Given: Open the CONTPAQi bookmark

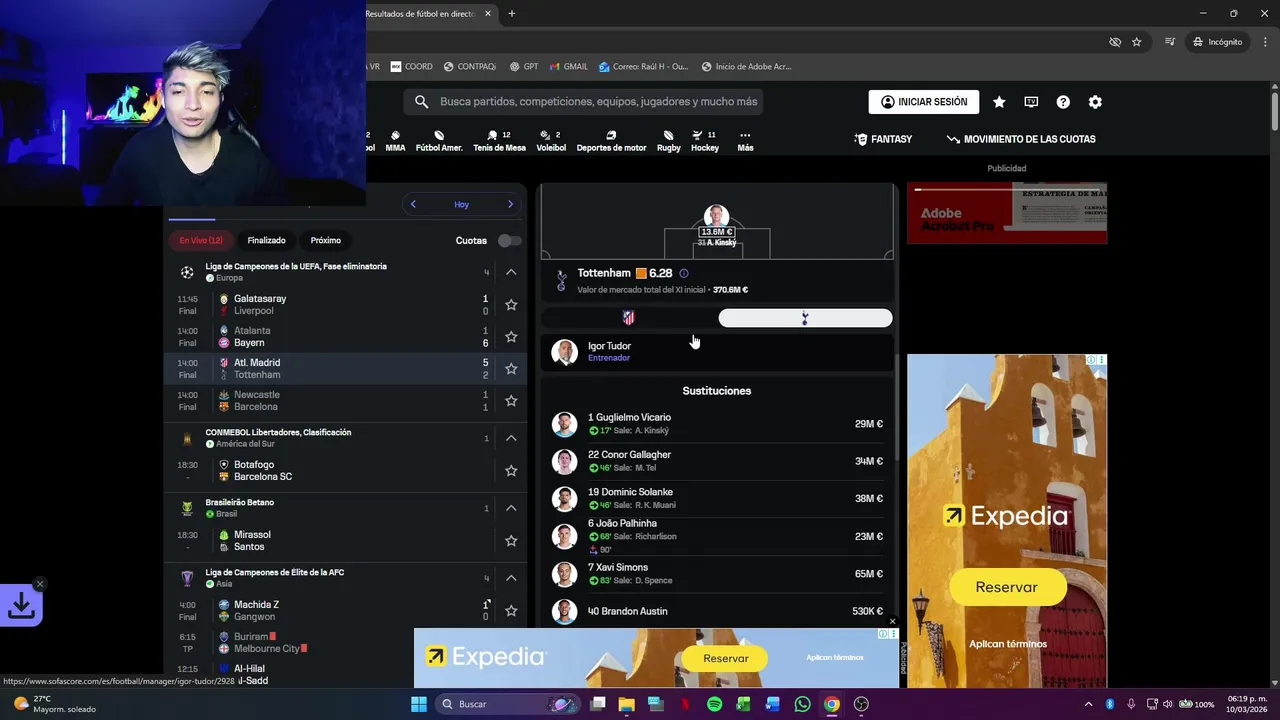Looking at the screenshot, I should pyautogui.click(x=470, y=67).
